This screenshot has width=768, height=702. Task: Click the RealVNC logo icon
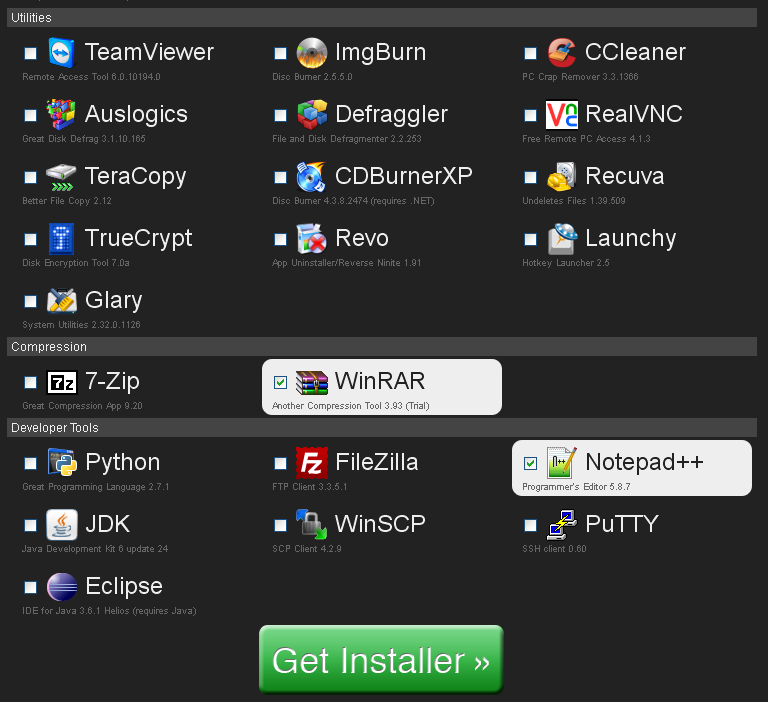(x=562, y=115)
